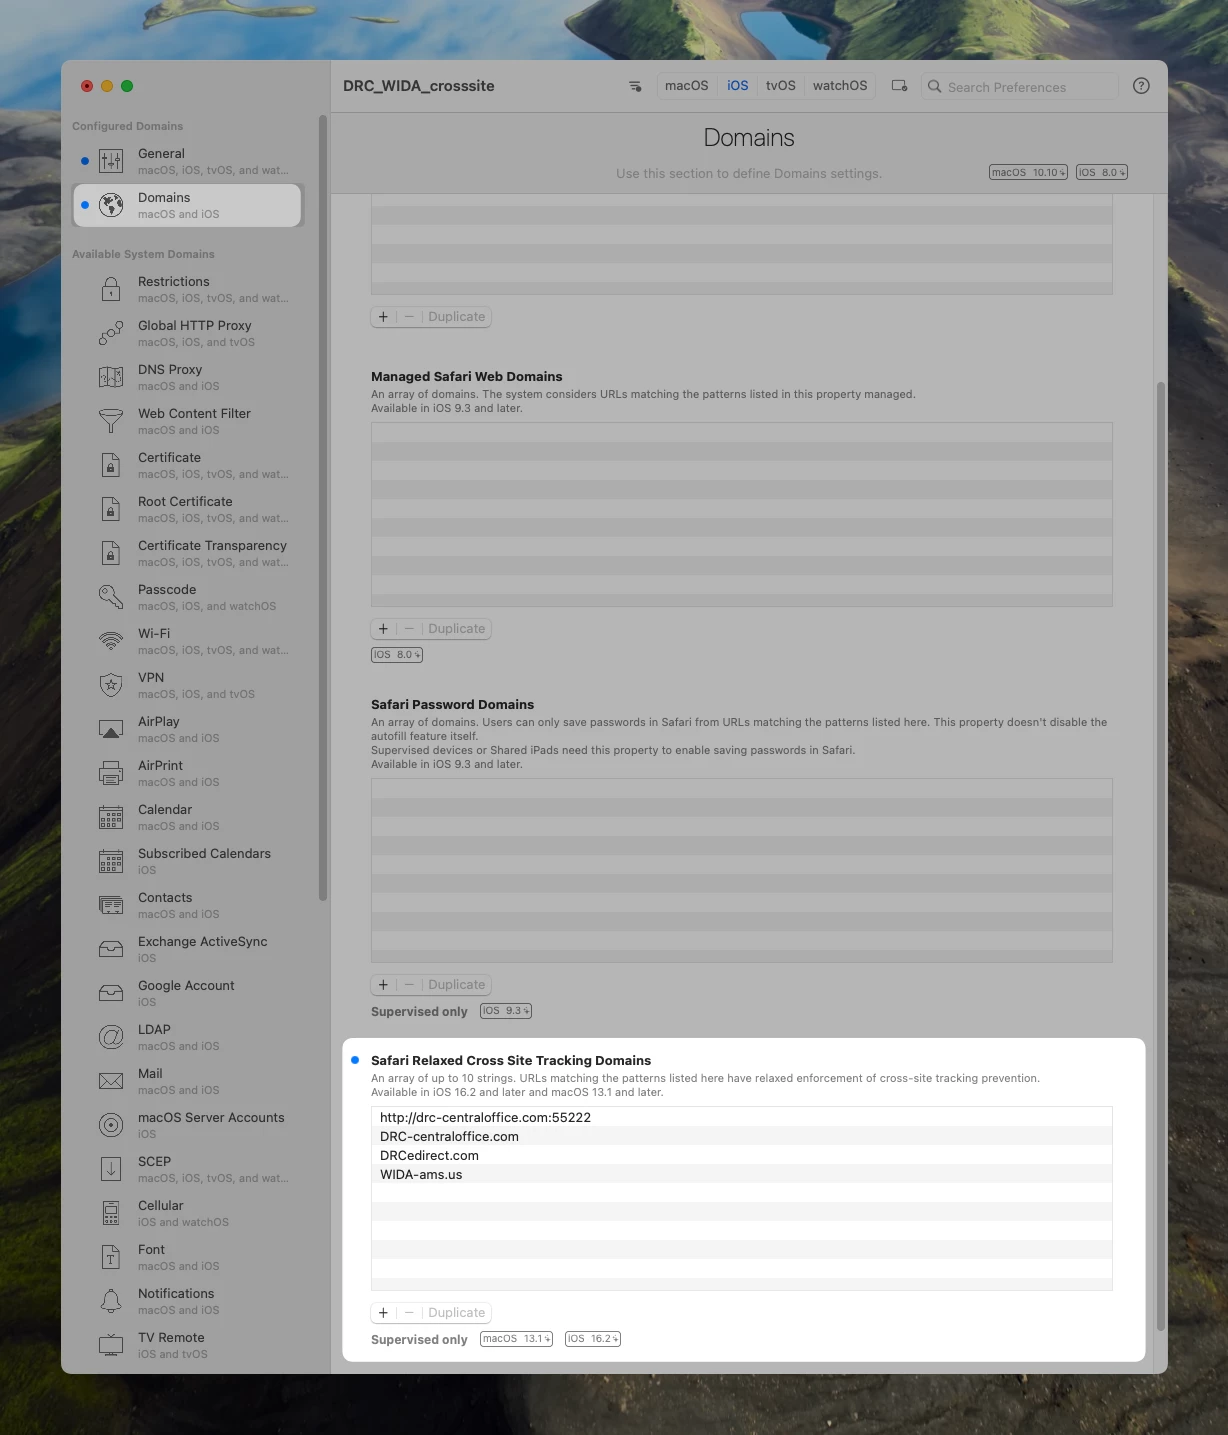Open Global HTTP Proxy icon
1228x1435 pixels.
point(111,333)
